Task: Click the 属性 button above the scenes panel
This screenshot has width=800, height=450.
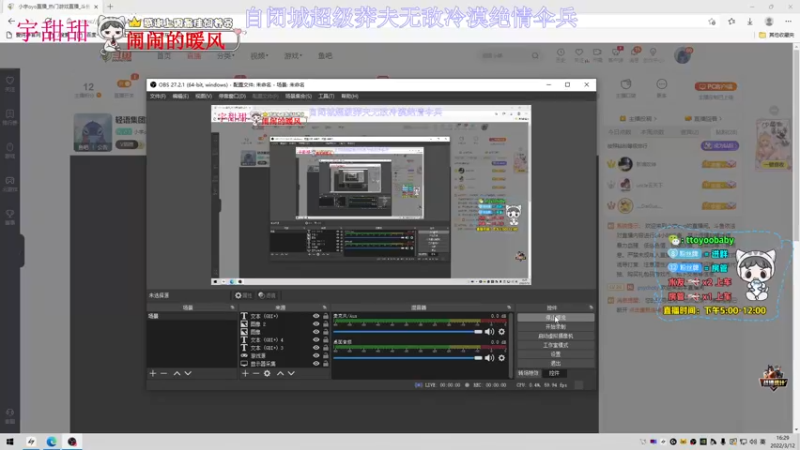Action: [243, 295]
